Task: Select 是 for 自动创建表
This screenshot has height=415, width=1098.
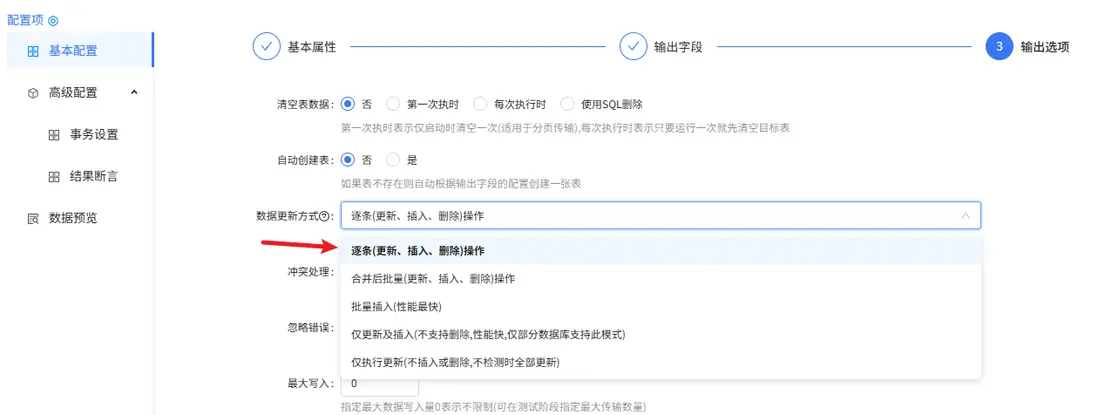Action: 393,160
